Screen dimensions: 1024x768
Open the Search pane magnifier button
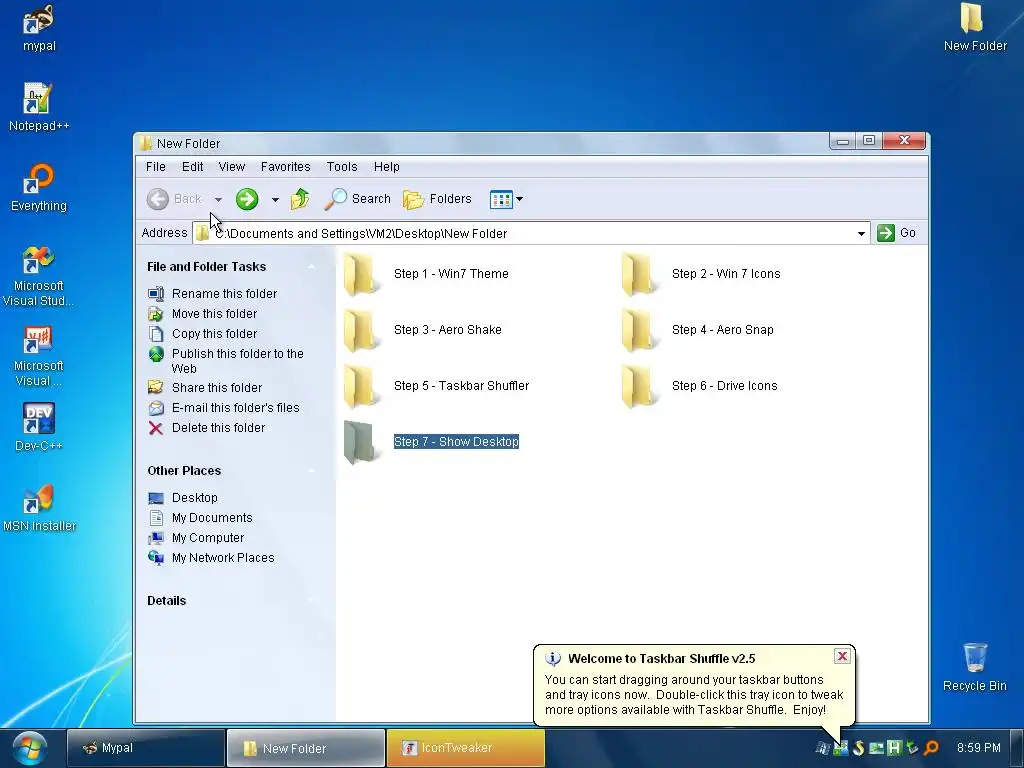358,199
